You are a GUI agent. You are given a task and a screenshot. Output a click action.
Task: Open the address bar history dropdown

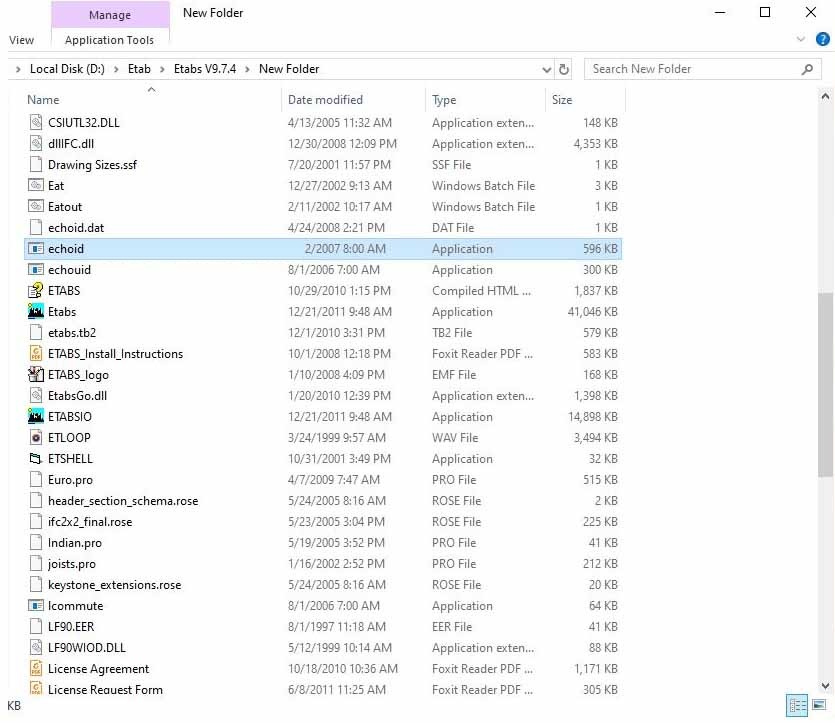click(x=547, y=69)
